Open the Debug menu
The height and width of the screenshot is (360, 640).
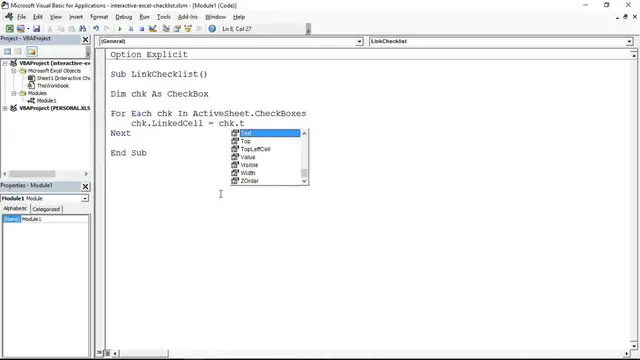pyautogui.click(x=123, y=17)
